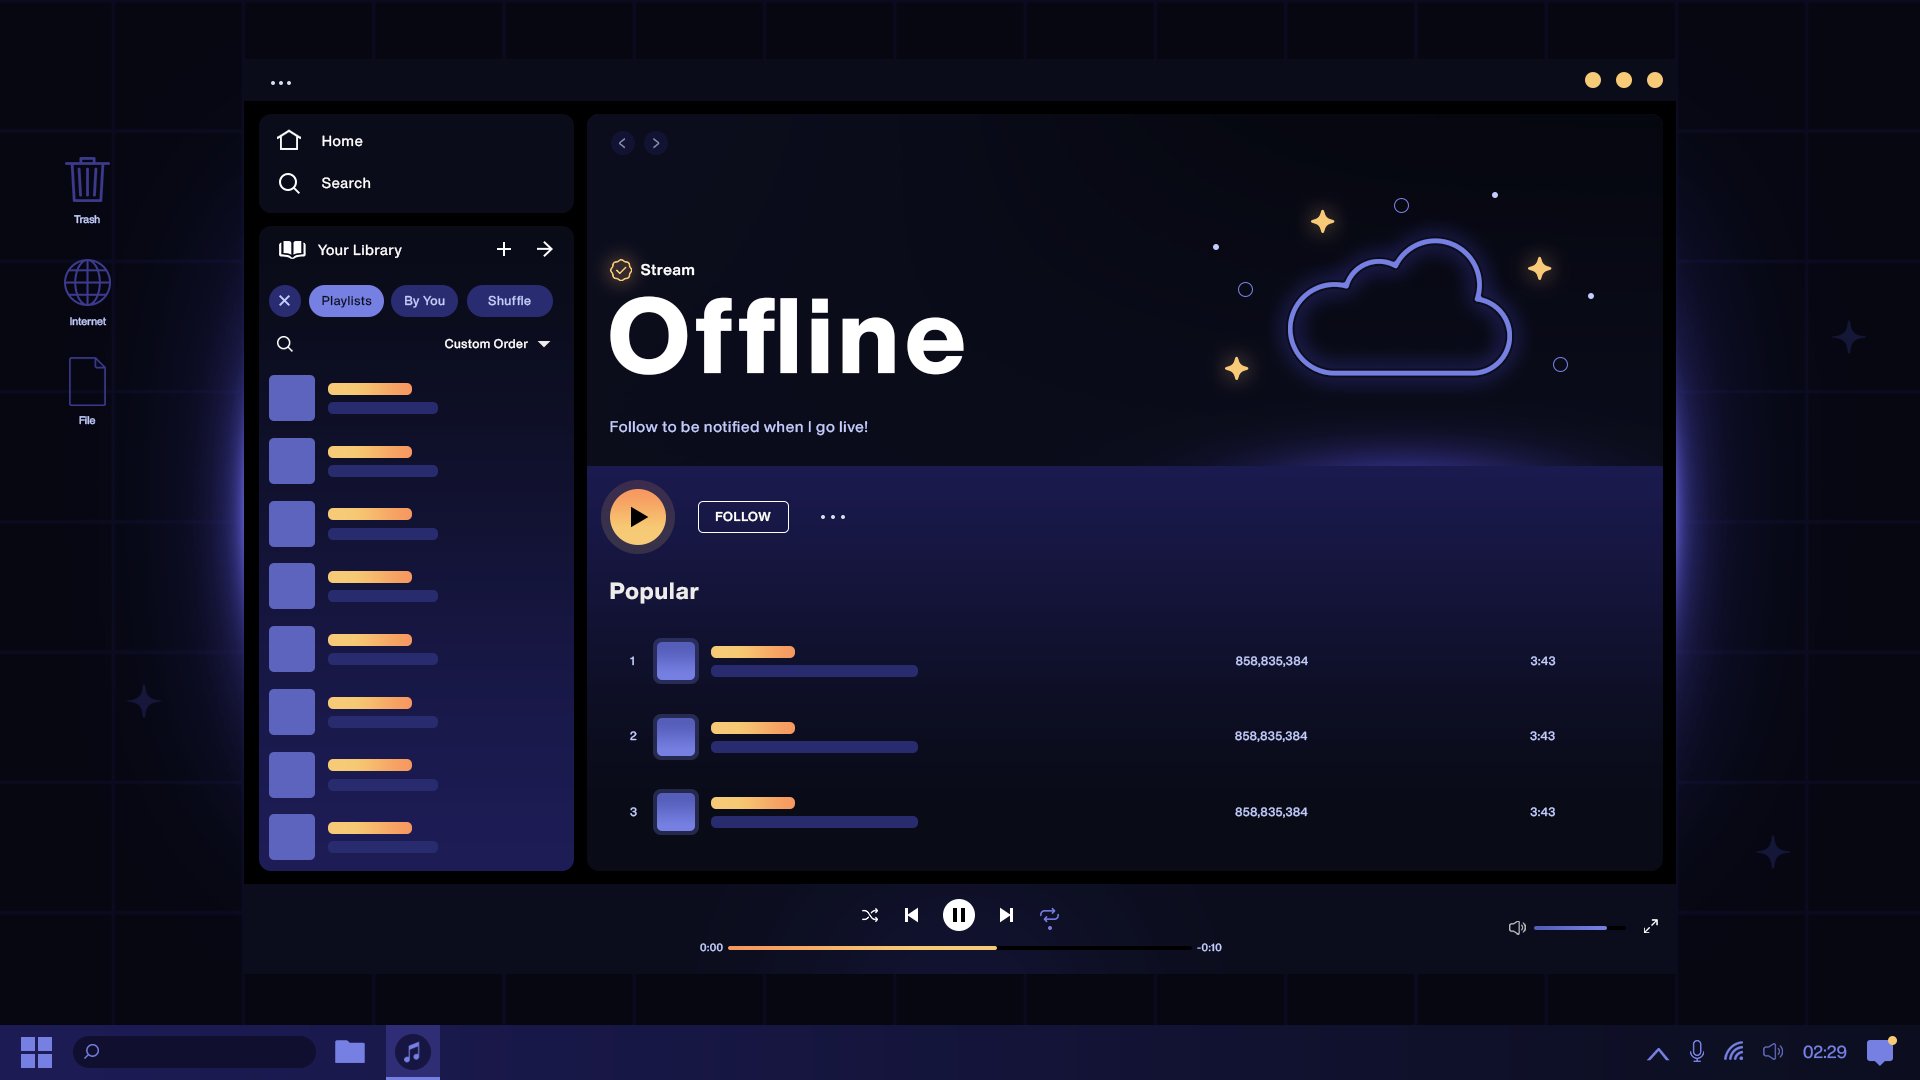1920x1080 pixels.
Task: Click the FOLLOW button
Action: click(743, 517)
